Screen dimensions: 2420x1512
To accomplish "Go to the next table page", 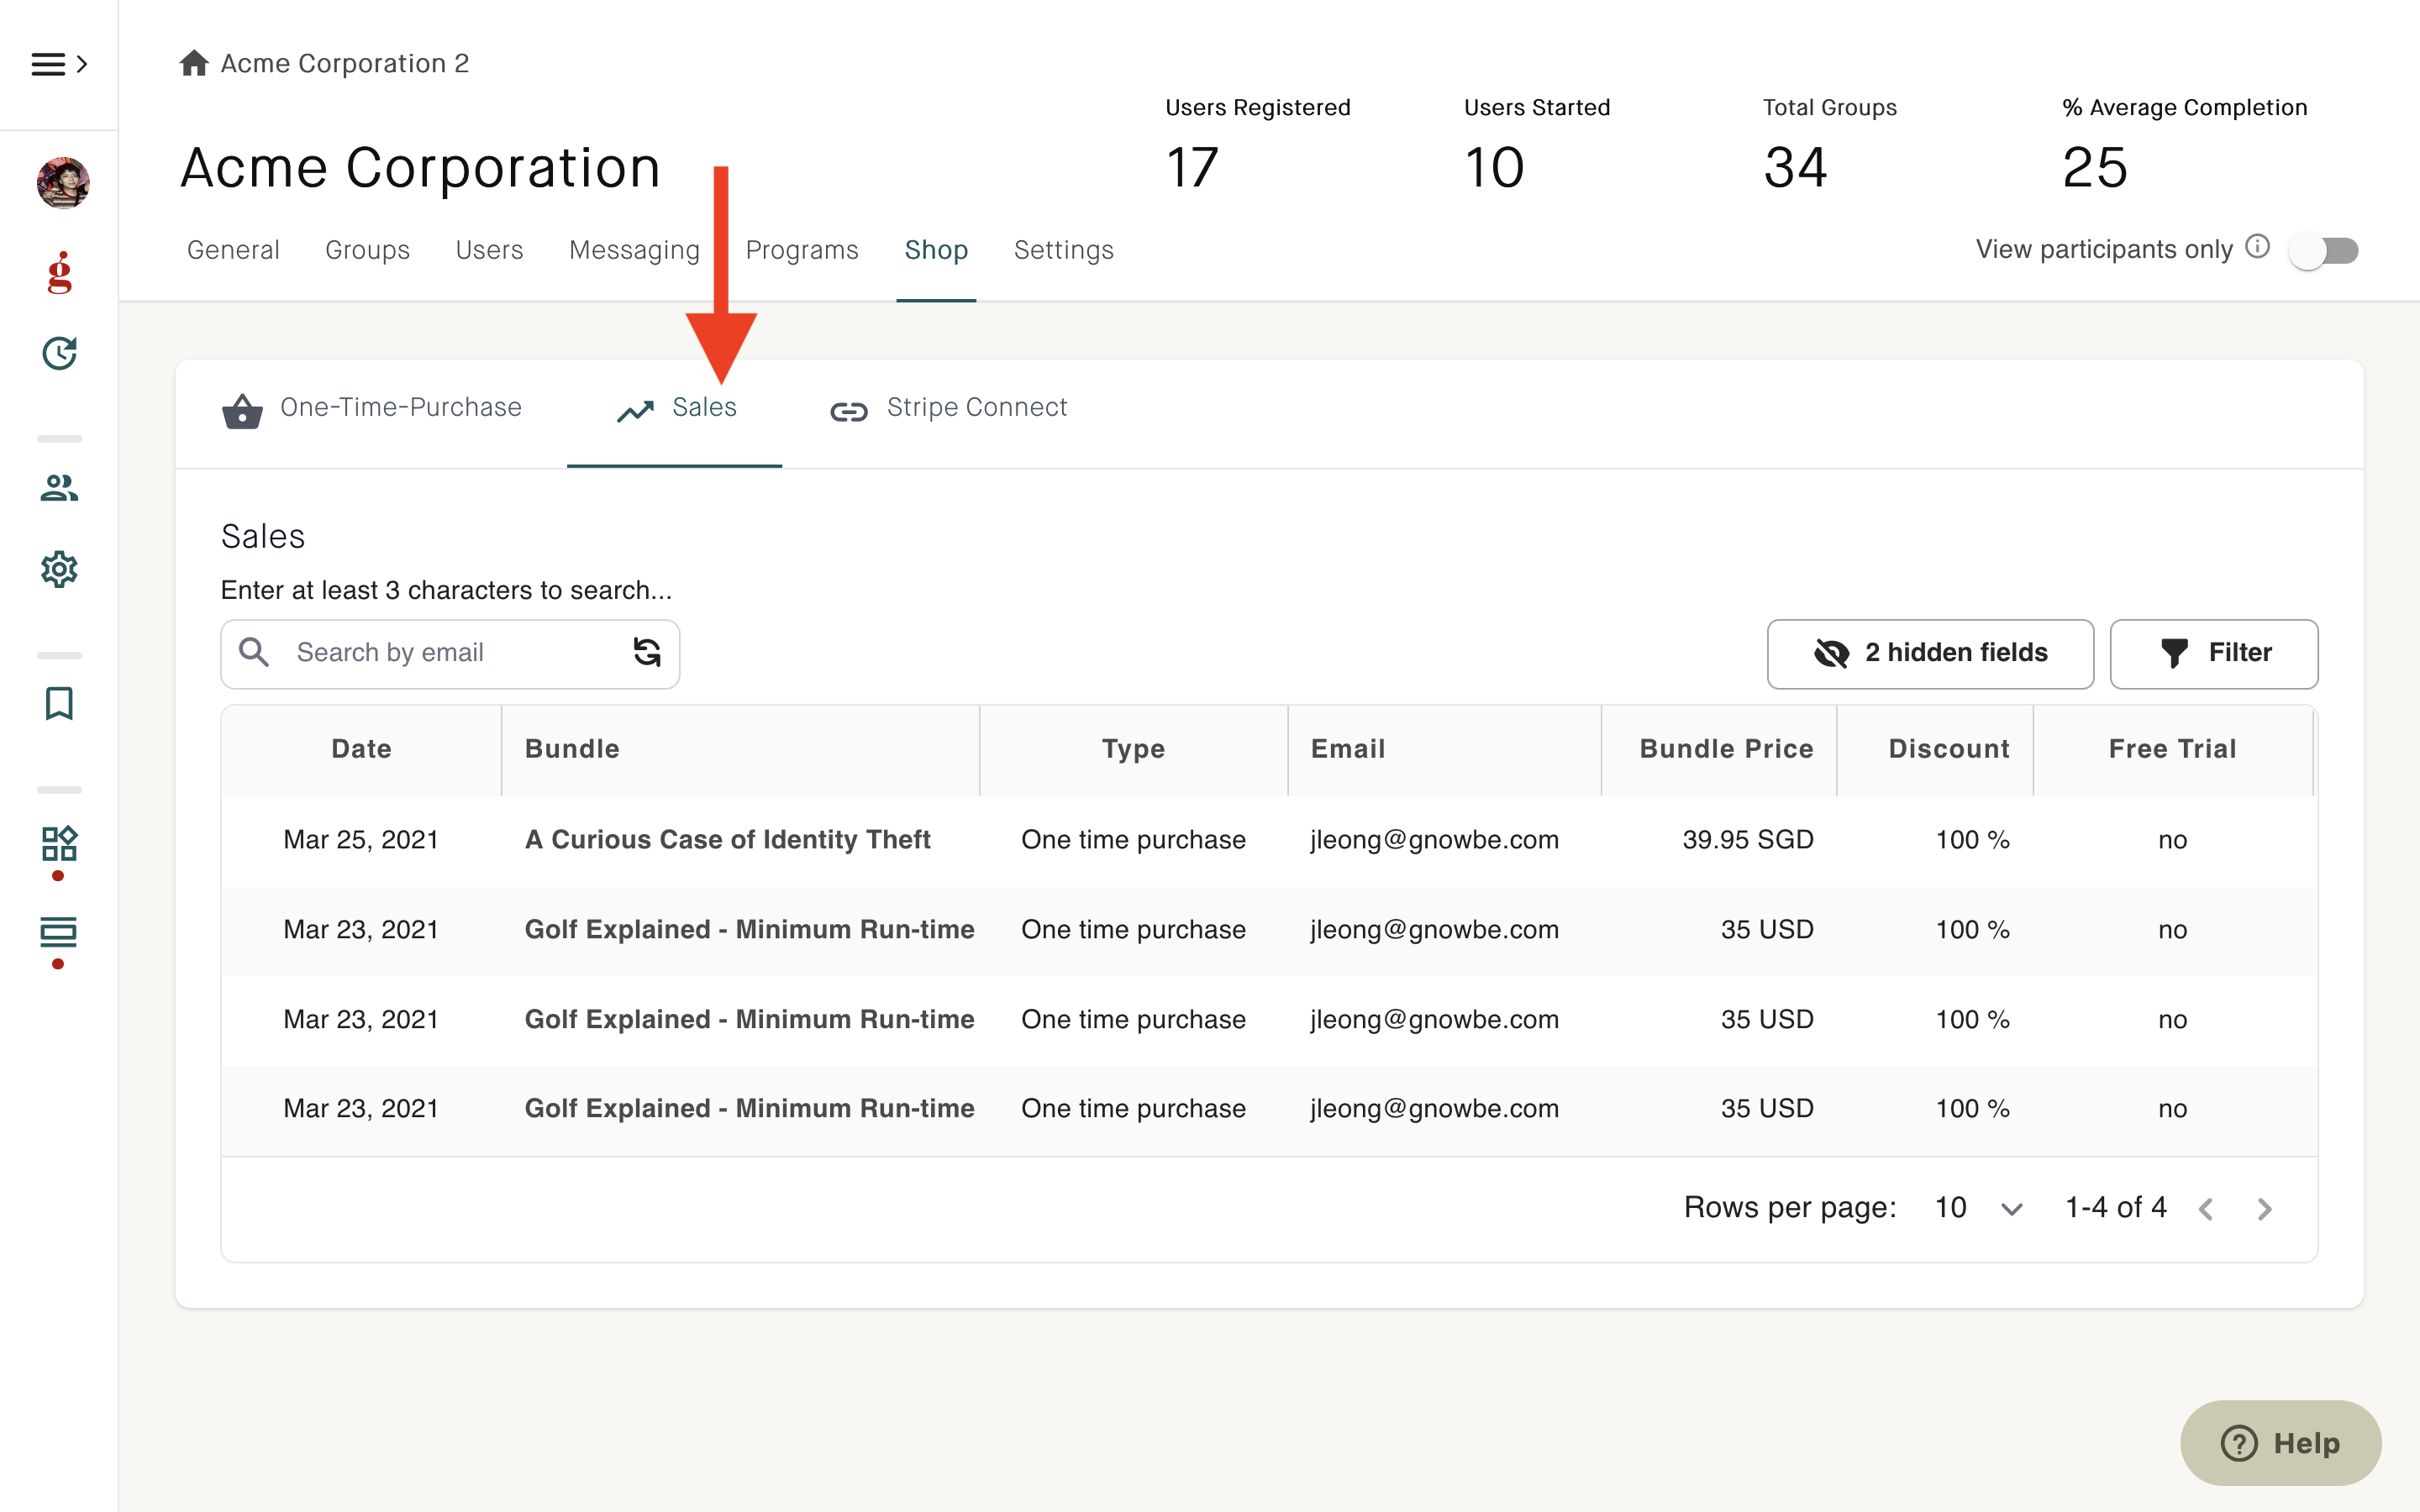I will 2265,1209.
